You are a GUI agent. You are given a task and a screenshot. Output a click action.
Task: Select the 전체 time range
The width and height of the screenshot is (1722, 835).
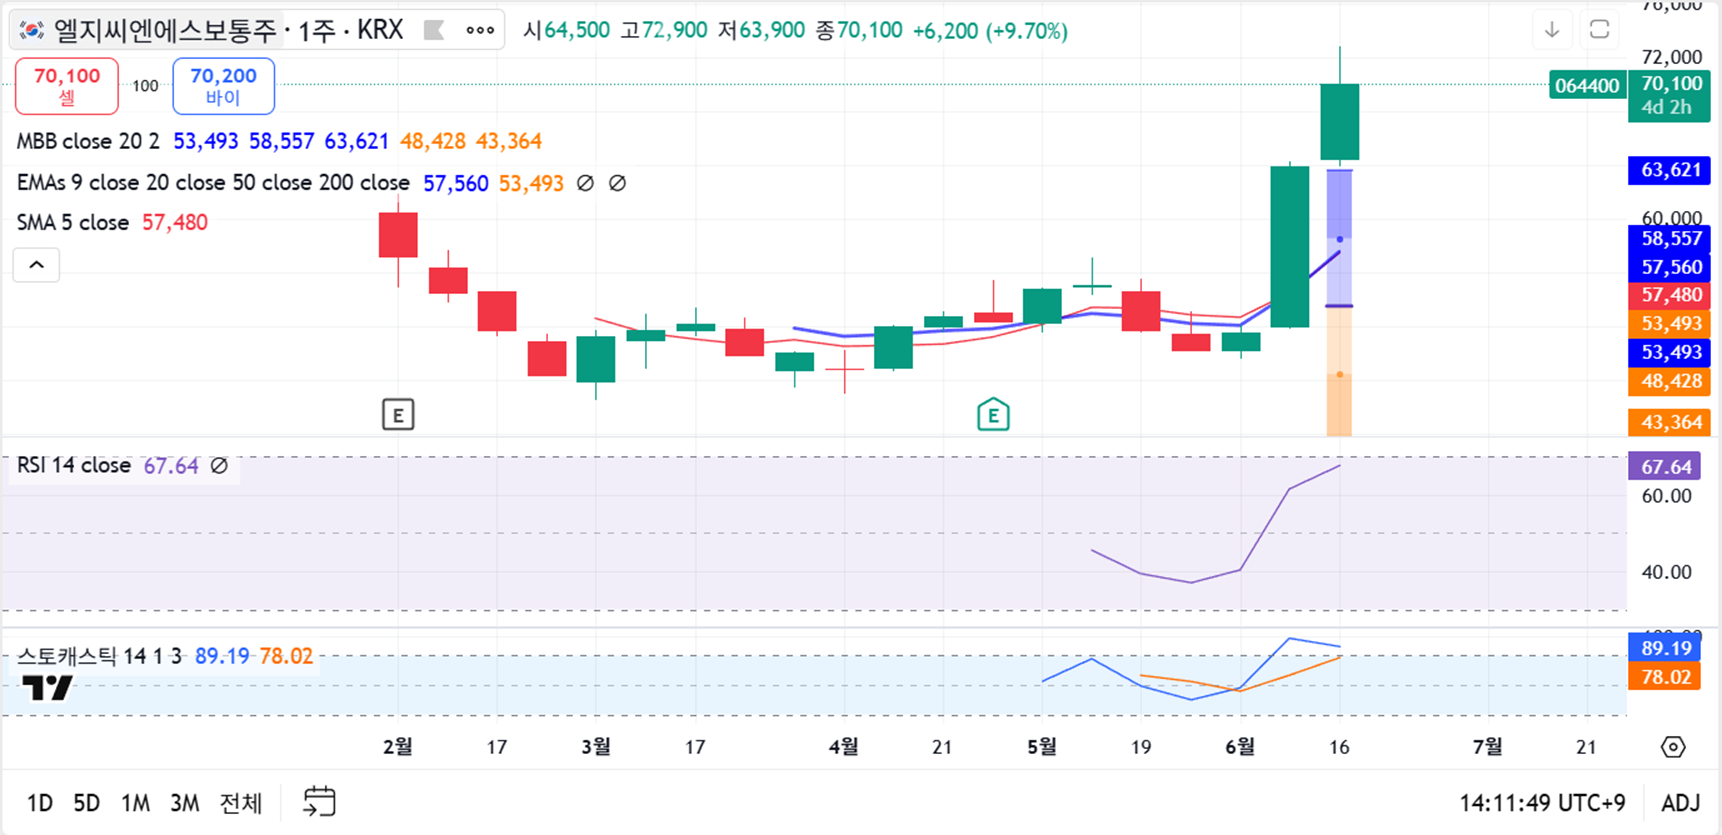(x=241, y=803)
